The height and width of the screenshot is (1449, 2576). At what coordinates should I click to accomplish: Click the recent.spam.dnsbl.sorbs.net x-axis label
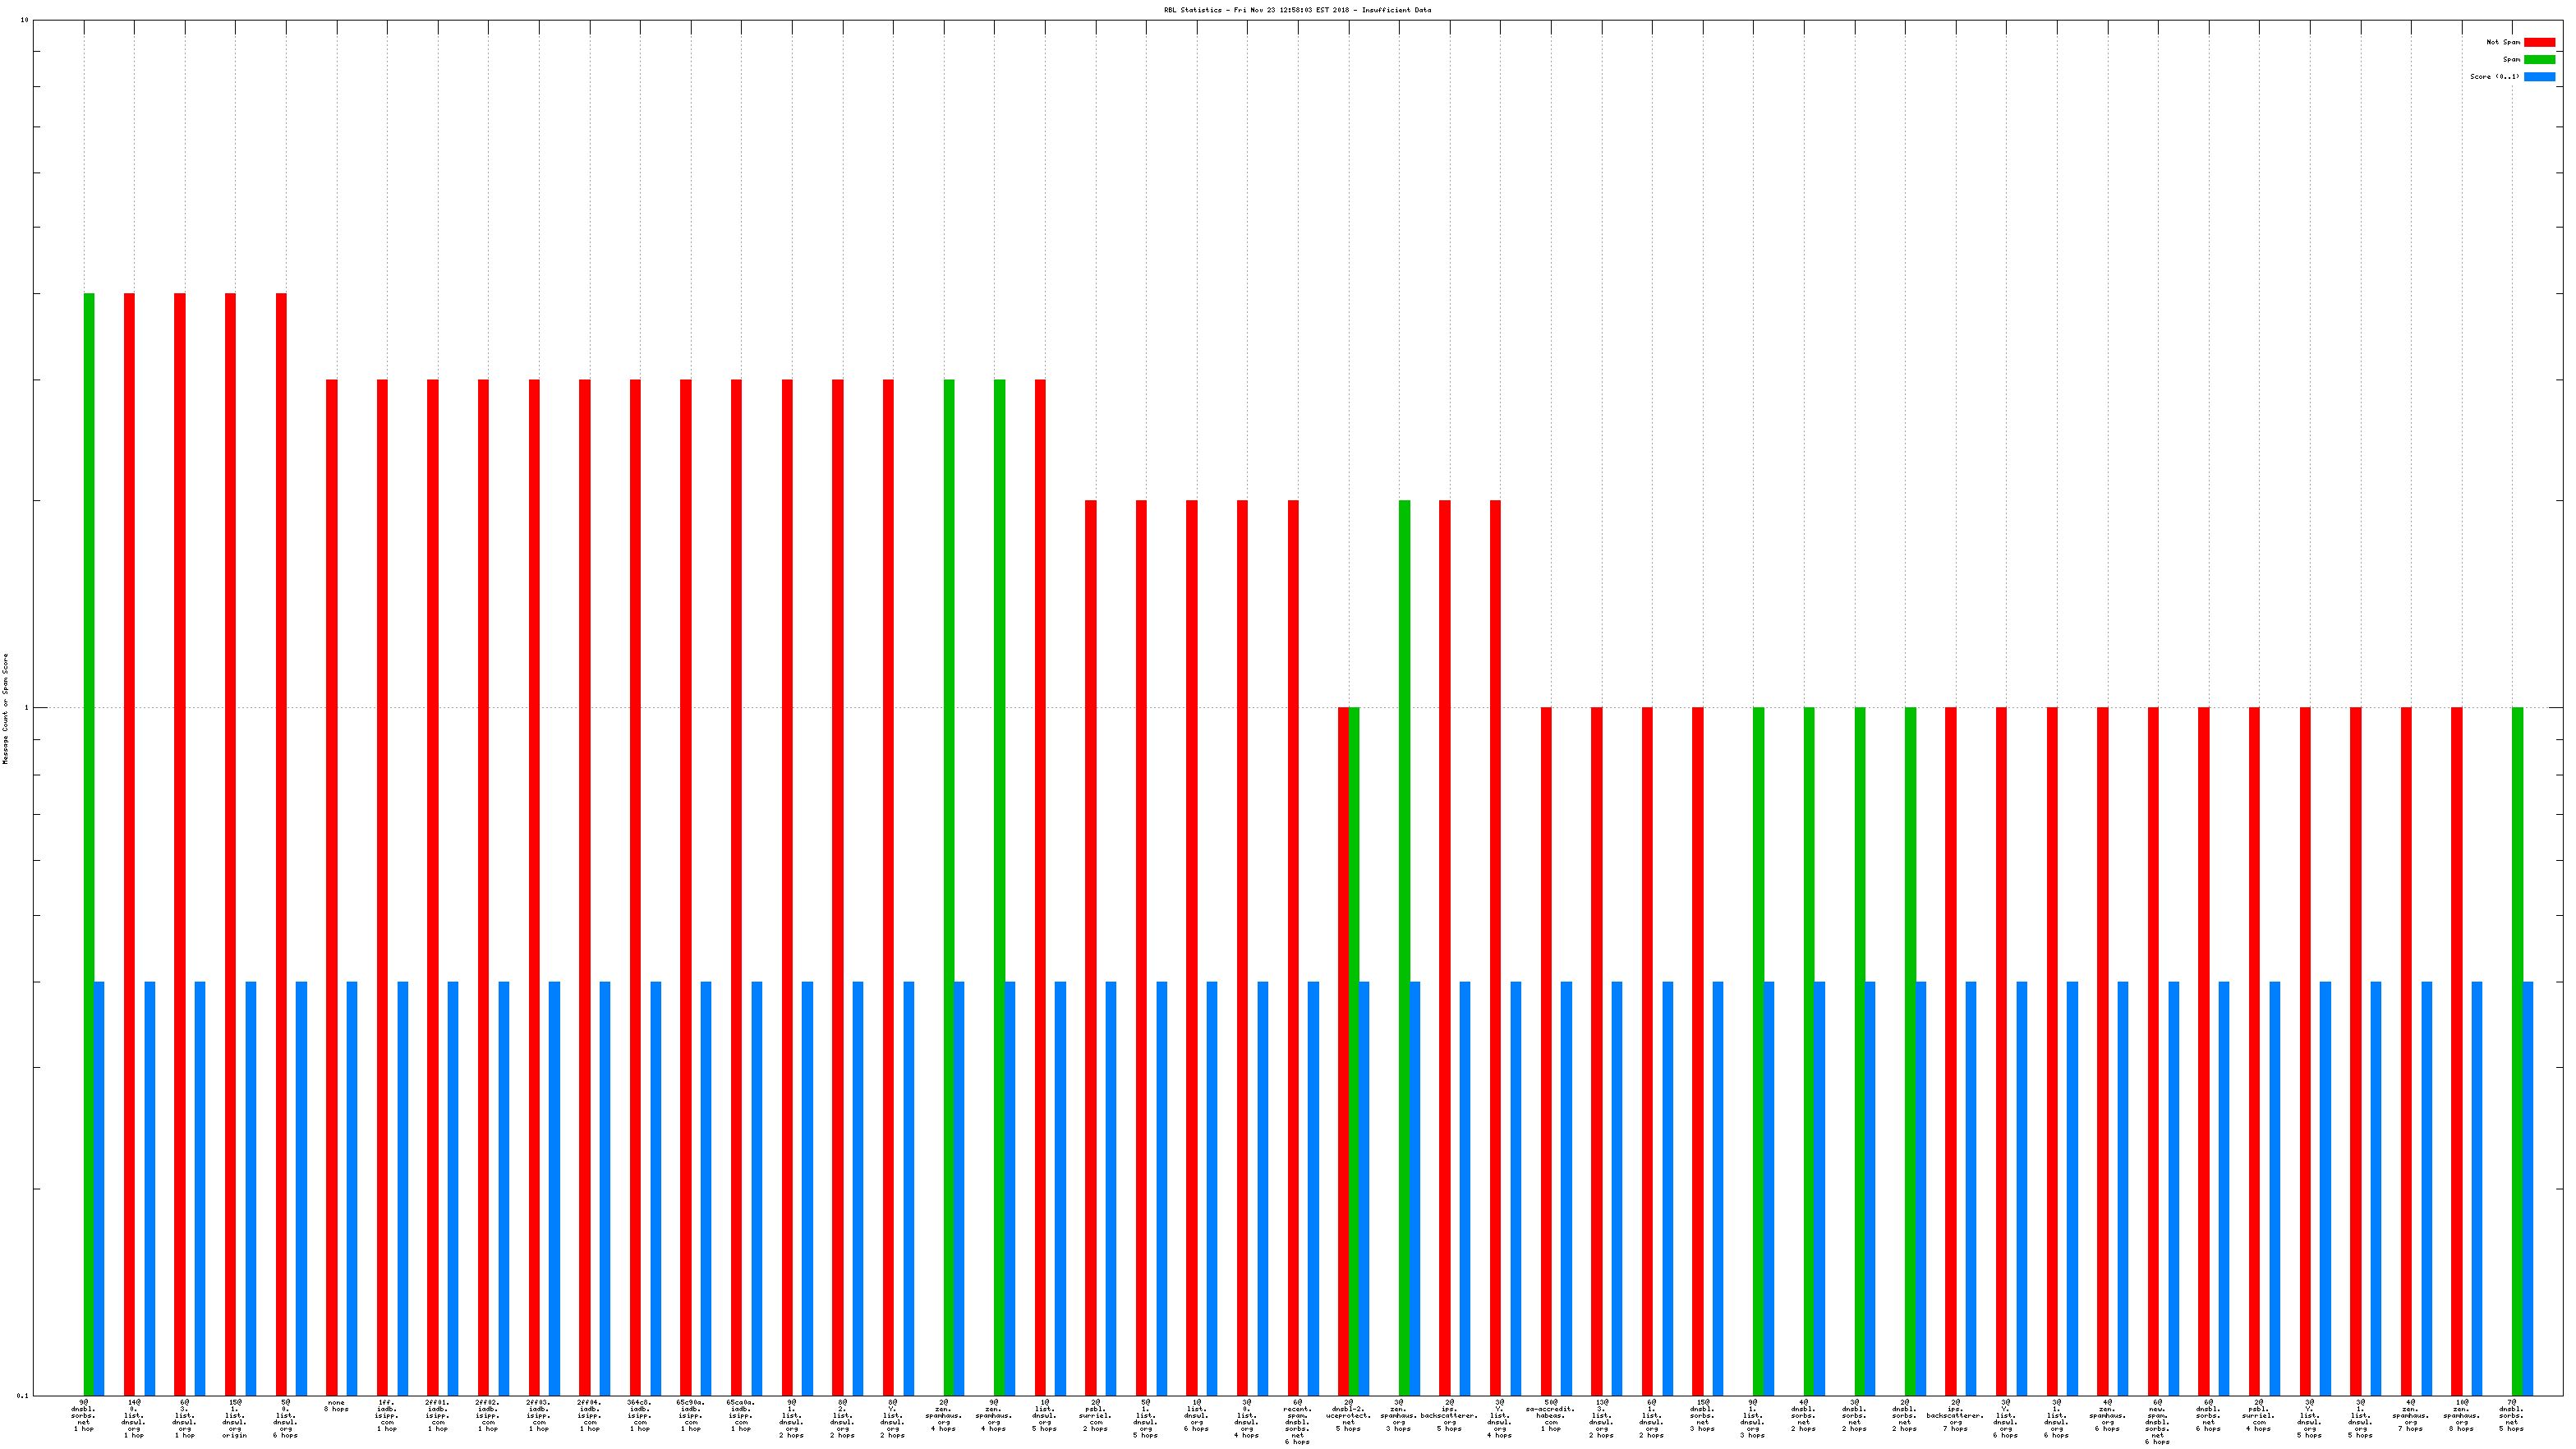1297,1421
